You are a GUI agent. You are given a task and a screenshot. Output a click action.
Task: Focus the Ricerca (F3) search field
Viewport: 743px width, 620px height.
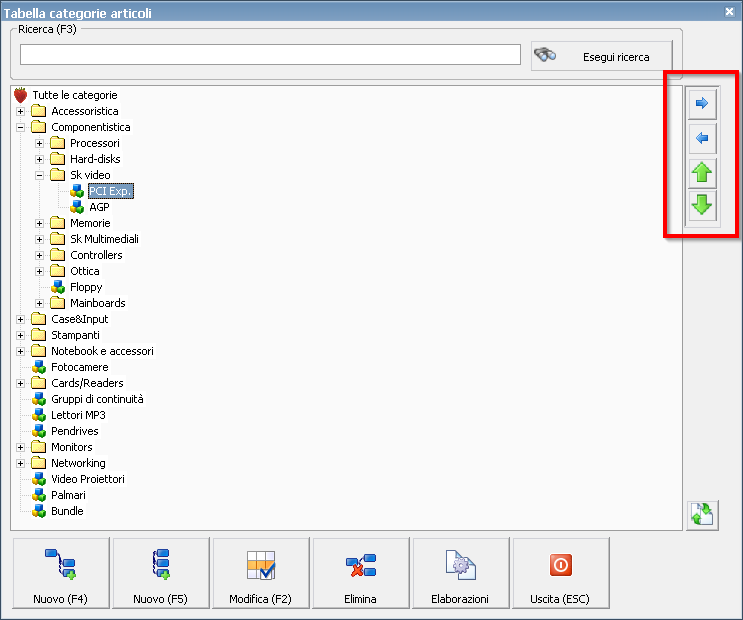tap(270, 55)
